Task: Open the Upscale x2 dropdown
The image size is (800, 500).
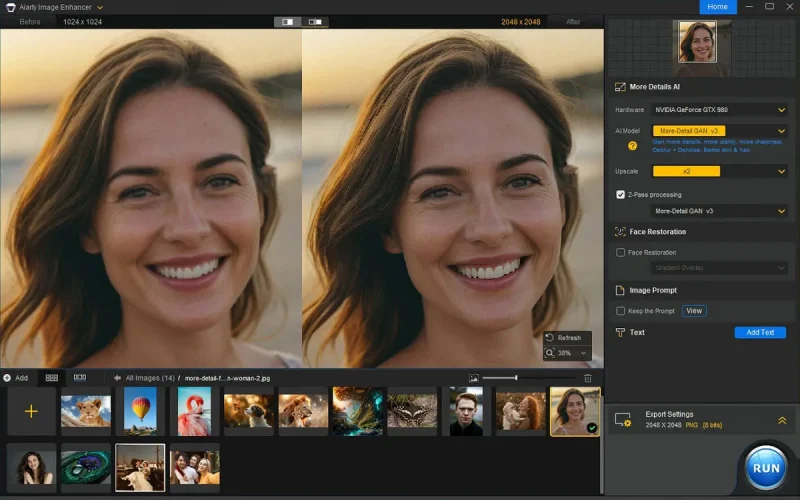Action: 719,171
